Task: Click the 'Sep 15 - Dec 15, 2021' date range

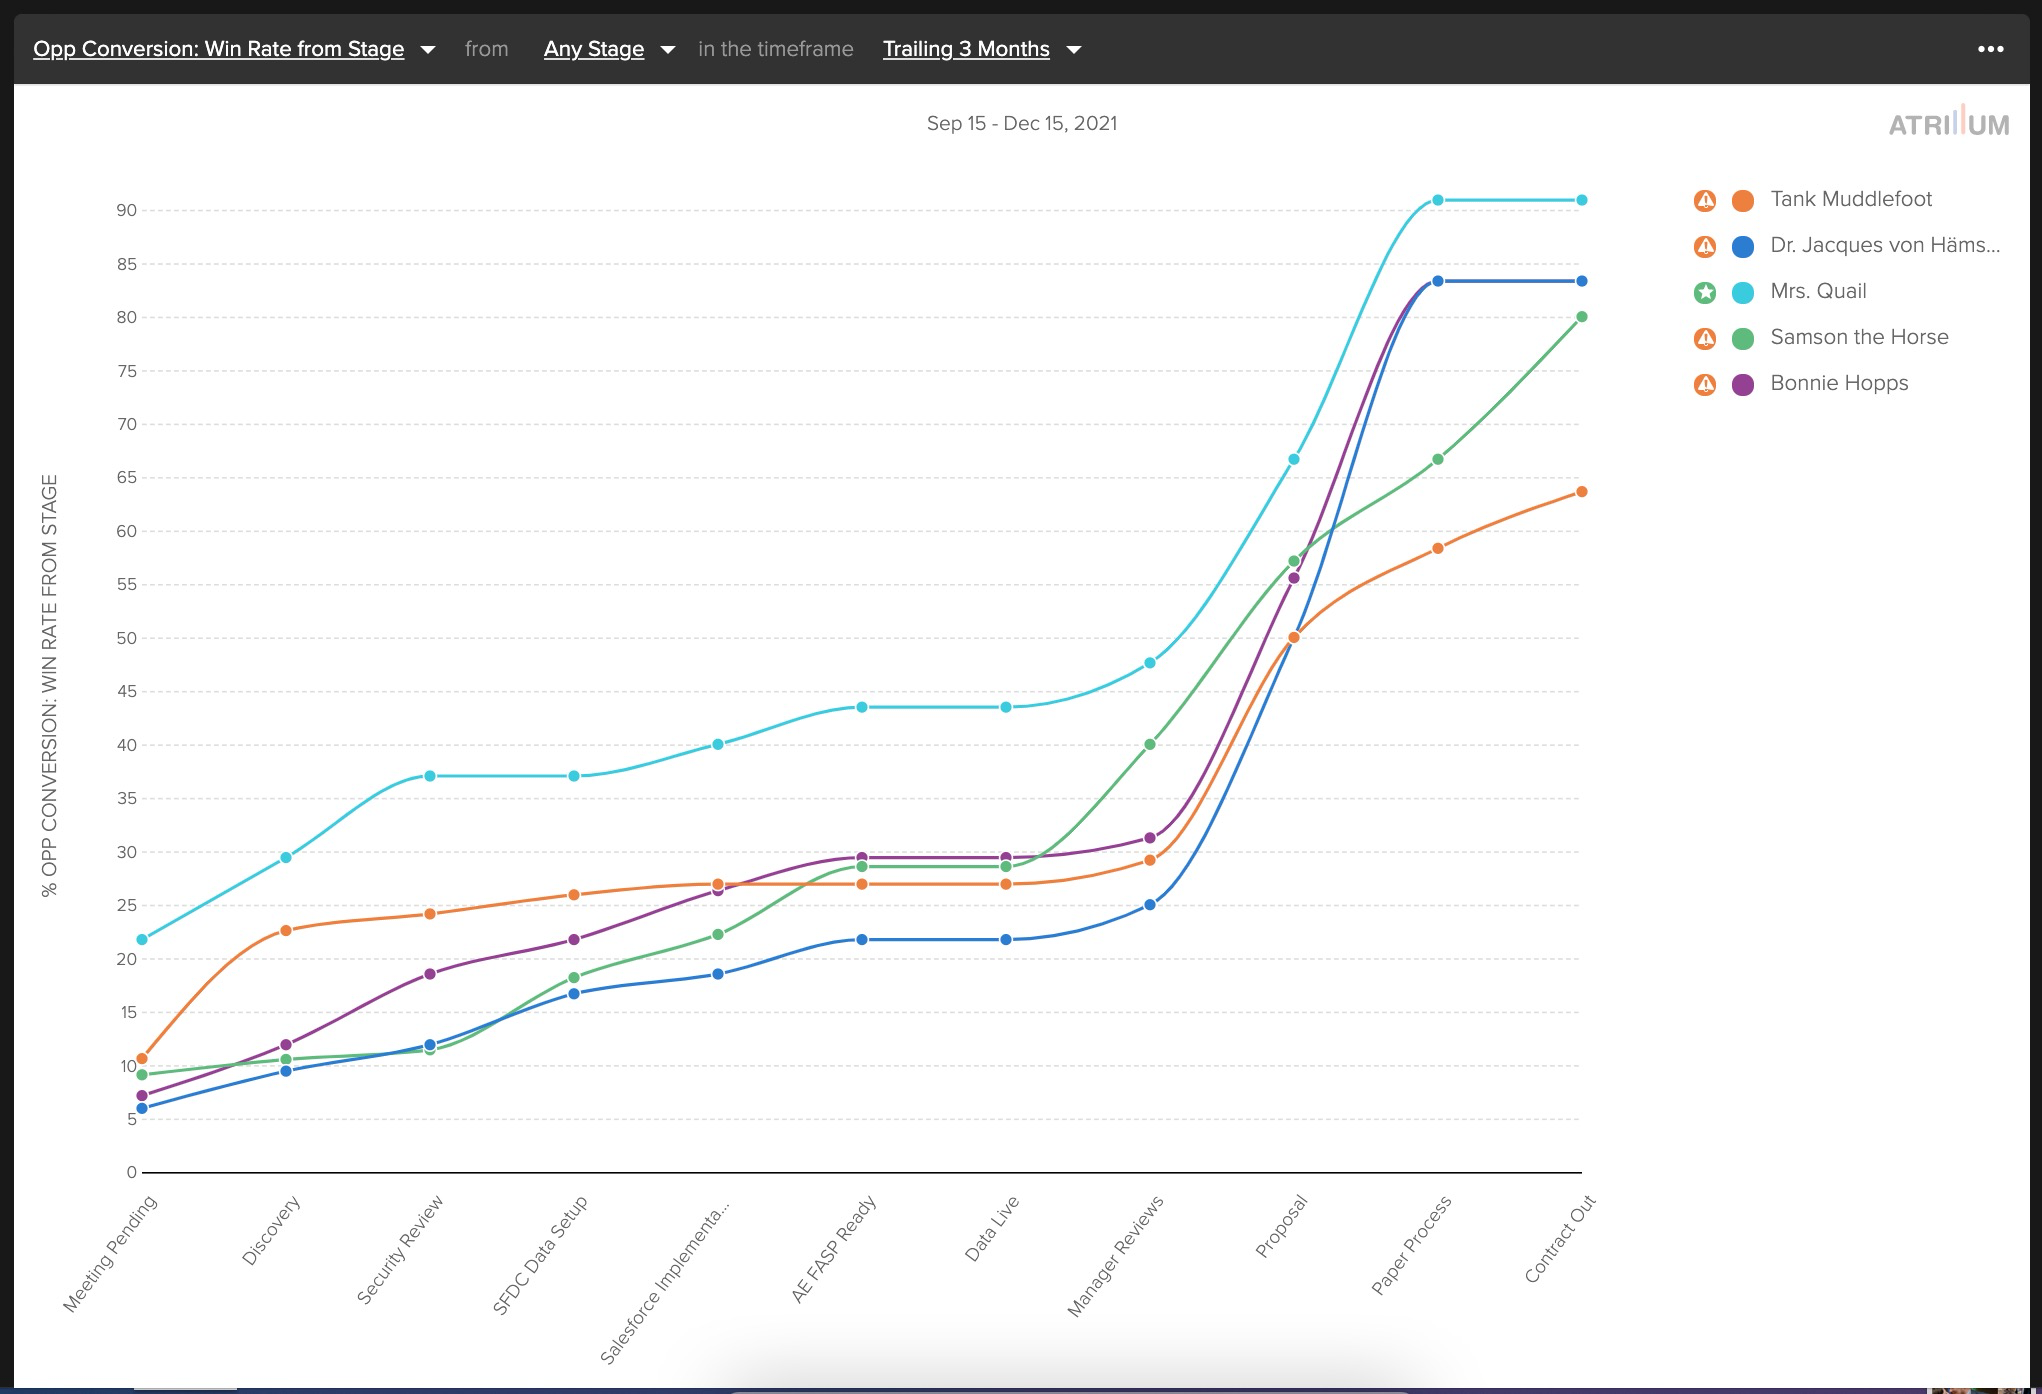Action: tap(1021, 123)
